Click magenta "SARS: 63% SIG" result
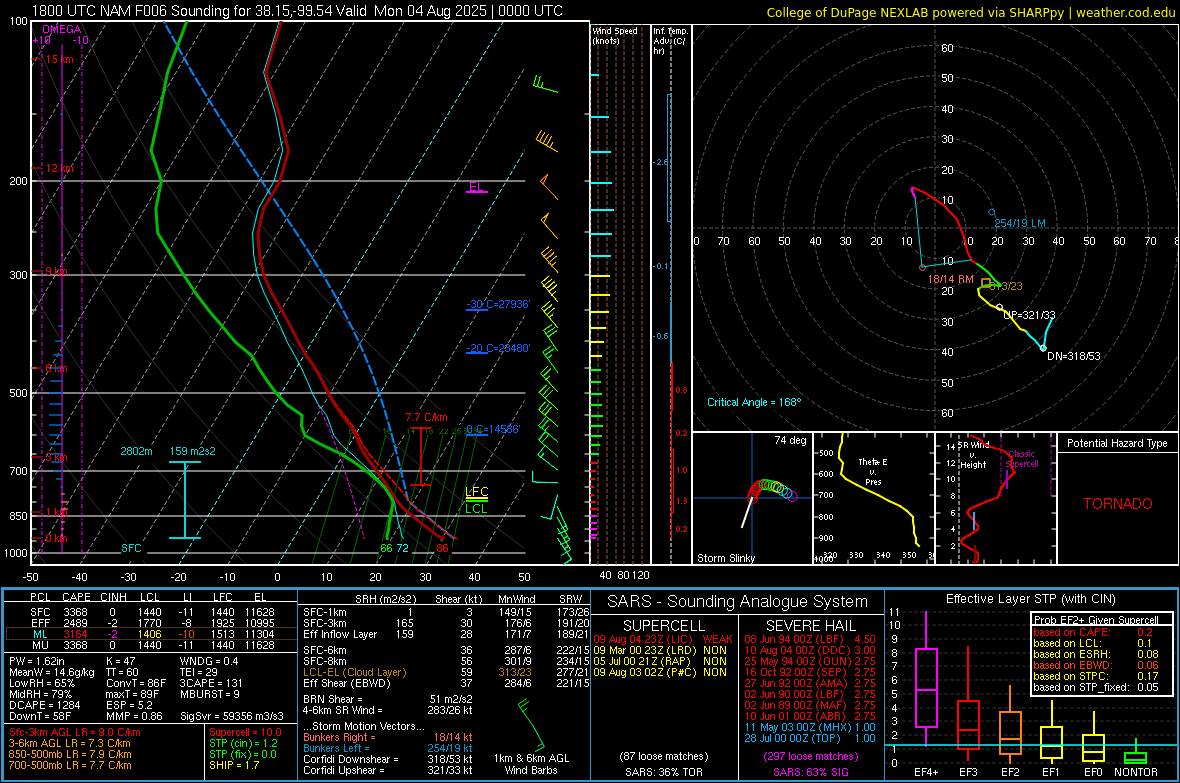1180x783 pixels. coord(810,772)
